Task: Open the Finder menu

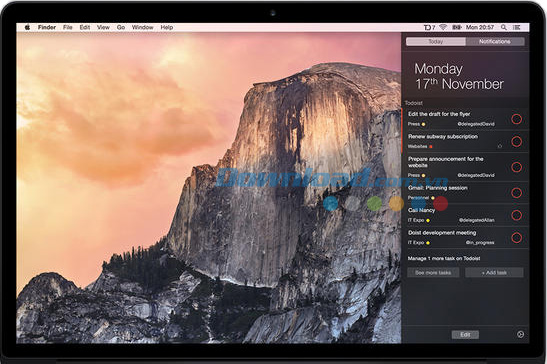Action: click(x=47, y=27)
